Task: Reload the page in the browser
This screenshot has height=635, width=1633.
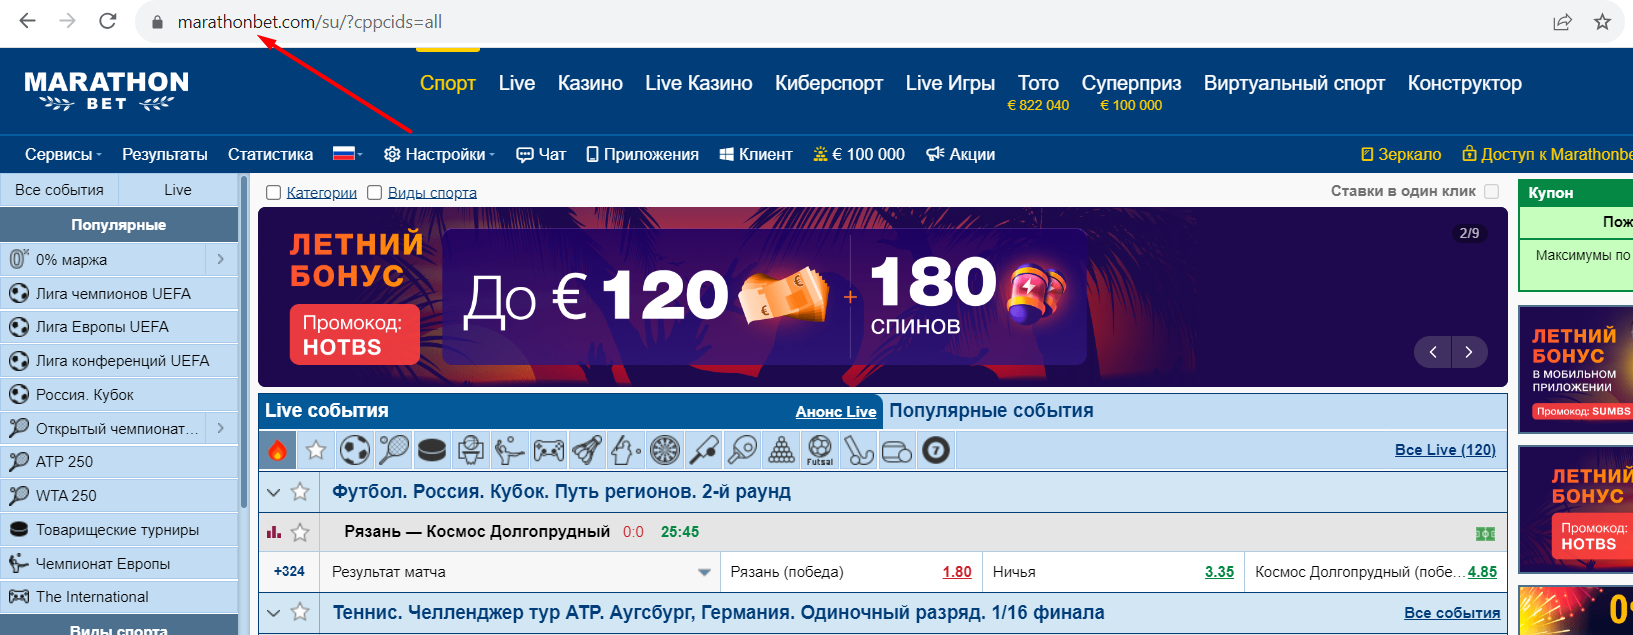Action: coord(108,21)
